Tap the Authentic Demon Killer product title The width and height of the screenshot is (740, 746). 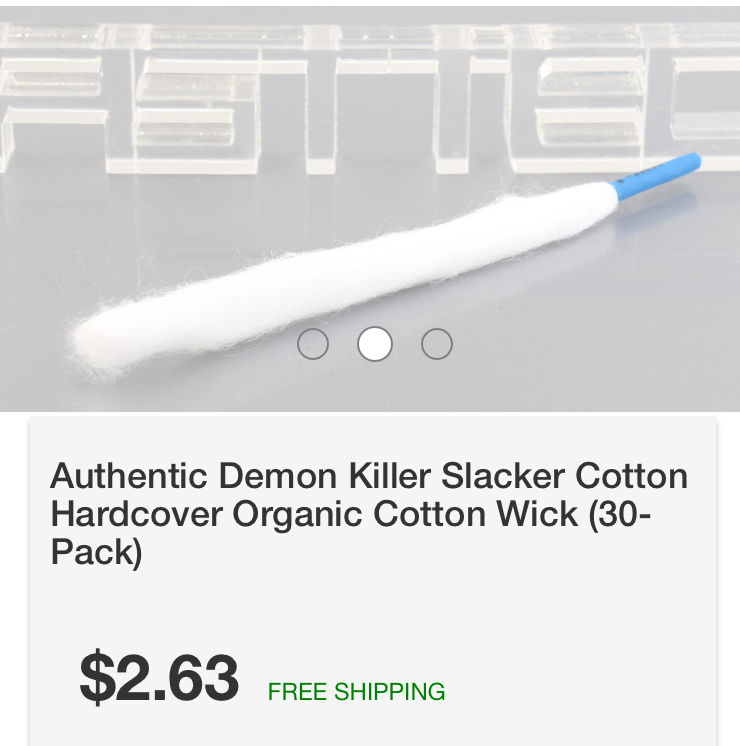click(369, 514)
